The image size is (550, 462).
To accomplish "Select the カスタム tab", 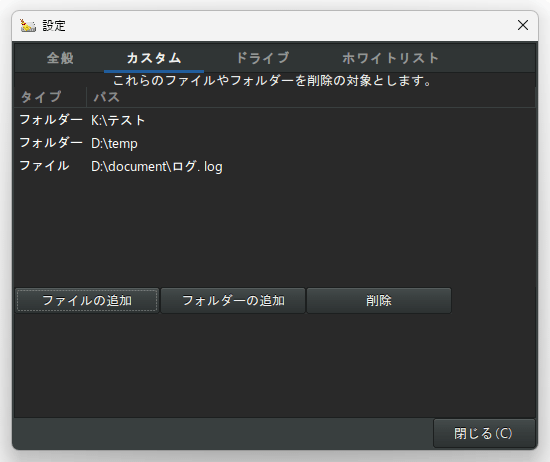I will [x=154, y=58].
